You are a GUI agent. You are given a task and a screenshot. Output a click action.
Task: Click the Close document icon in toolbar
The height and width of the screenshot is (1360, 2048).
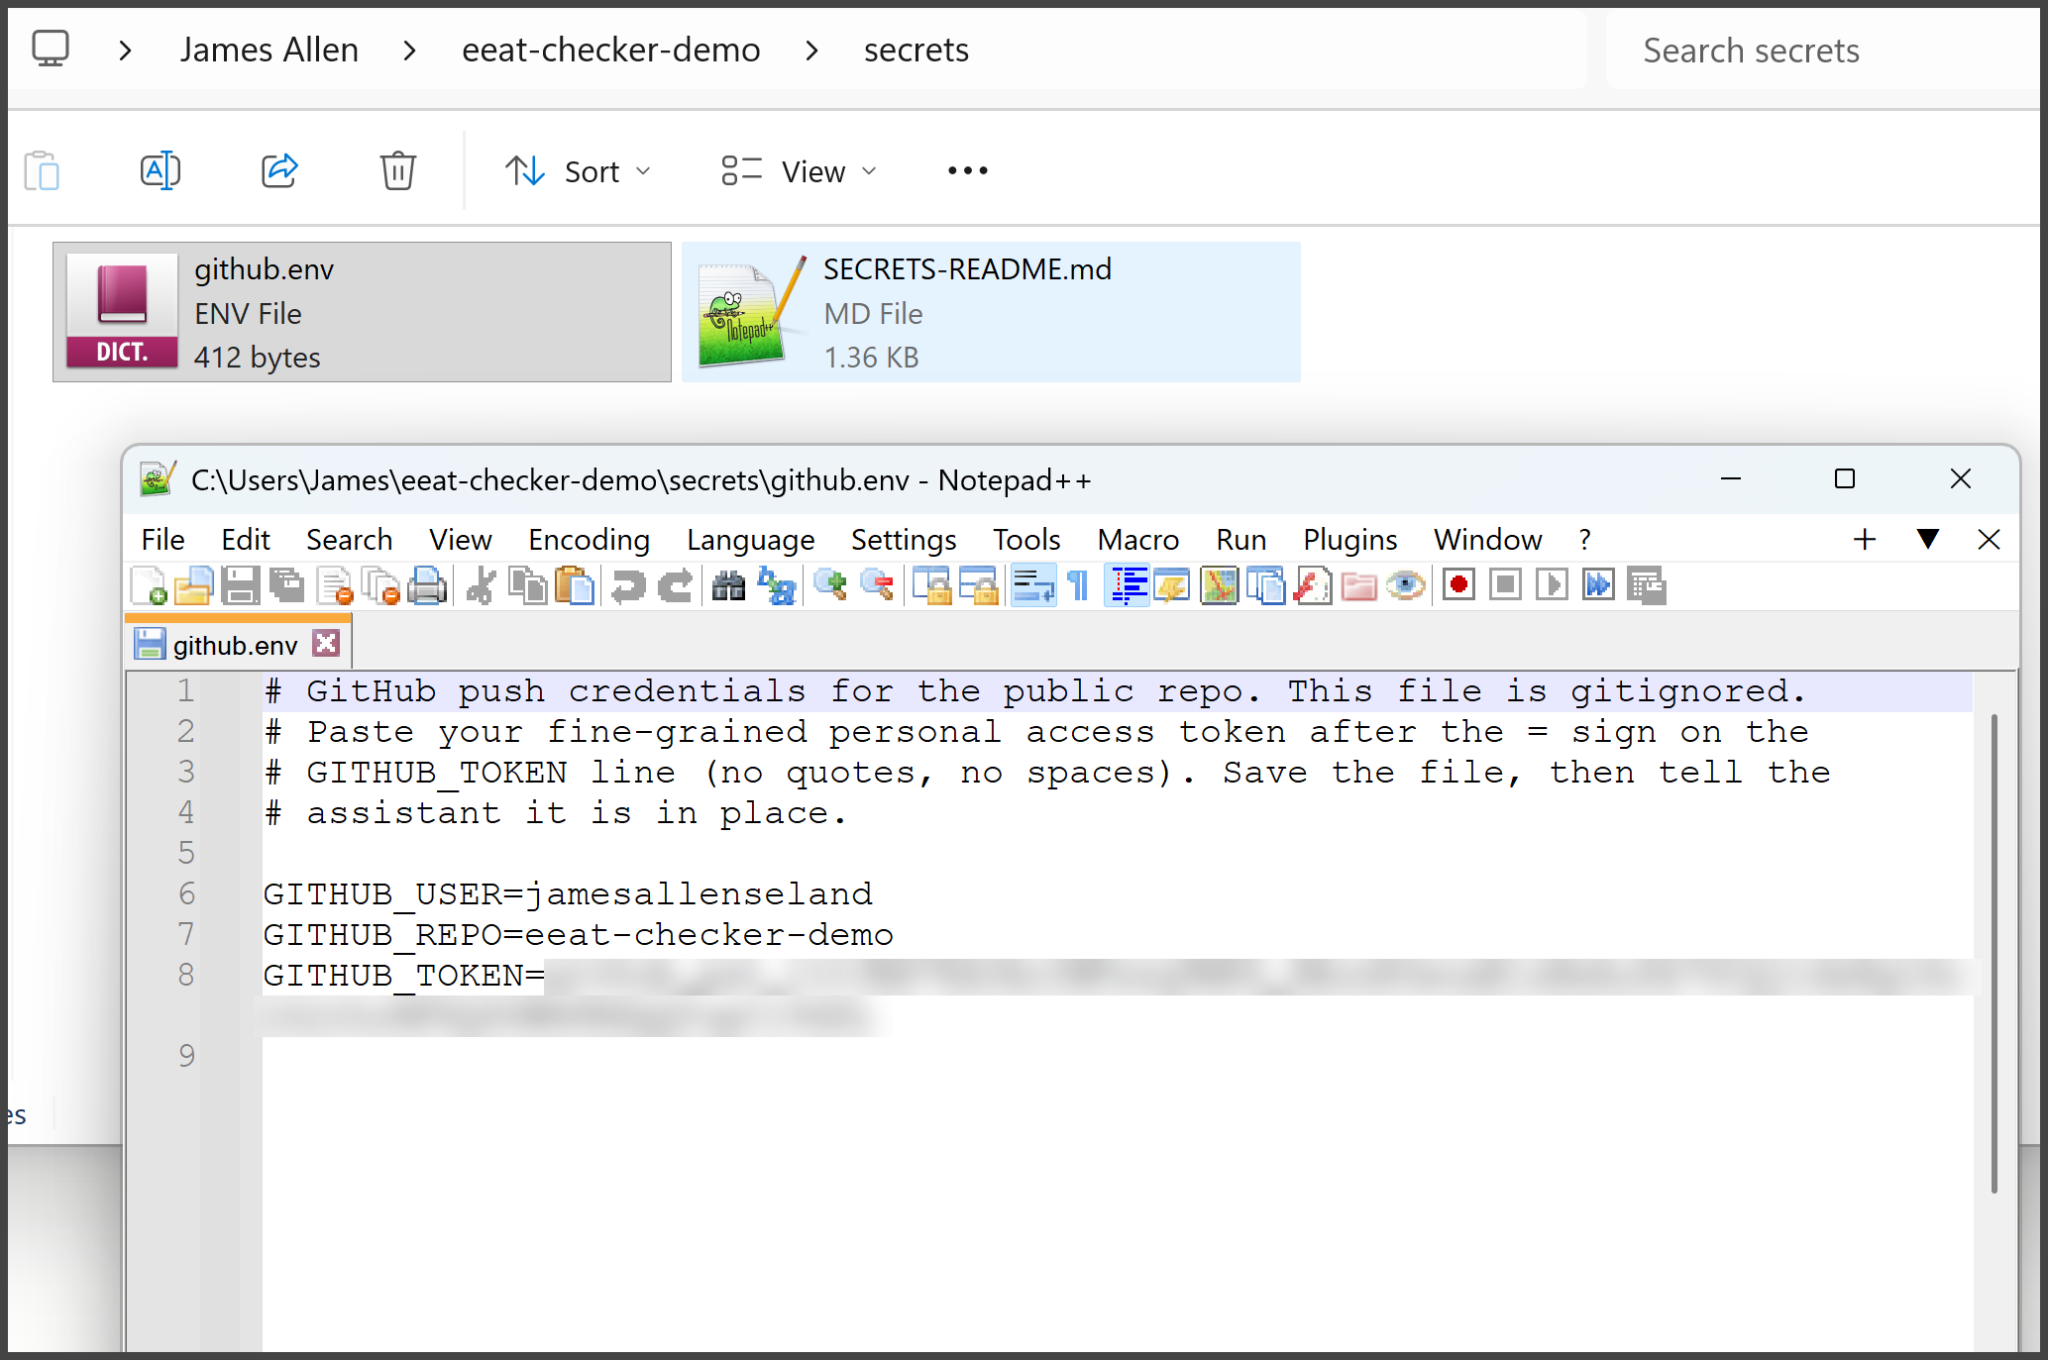click(x=334, y=586)
